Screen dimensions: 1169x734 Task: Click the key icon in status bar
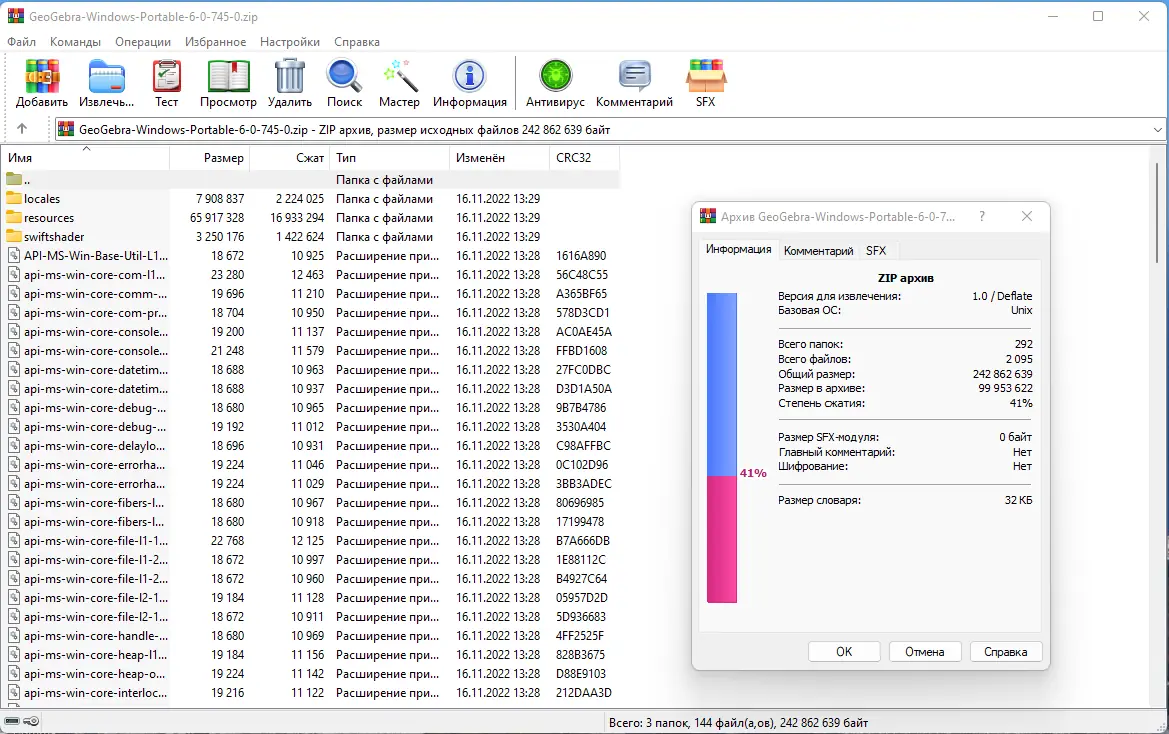31,721
